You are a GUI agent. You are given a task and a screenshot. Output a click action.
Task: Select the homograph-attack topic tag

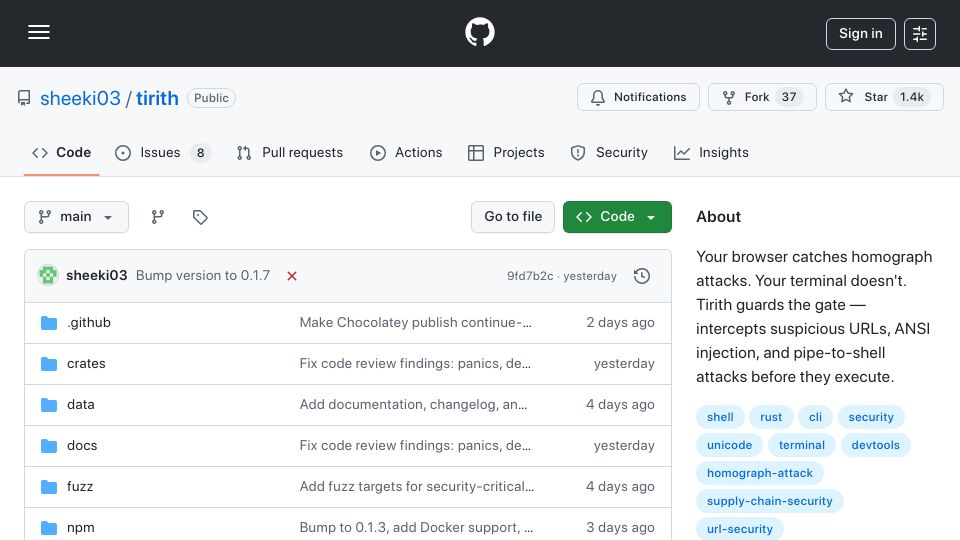pyautogui.click(x=760, y=473)
